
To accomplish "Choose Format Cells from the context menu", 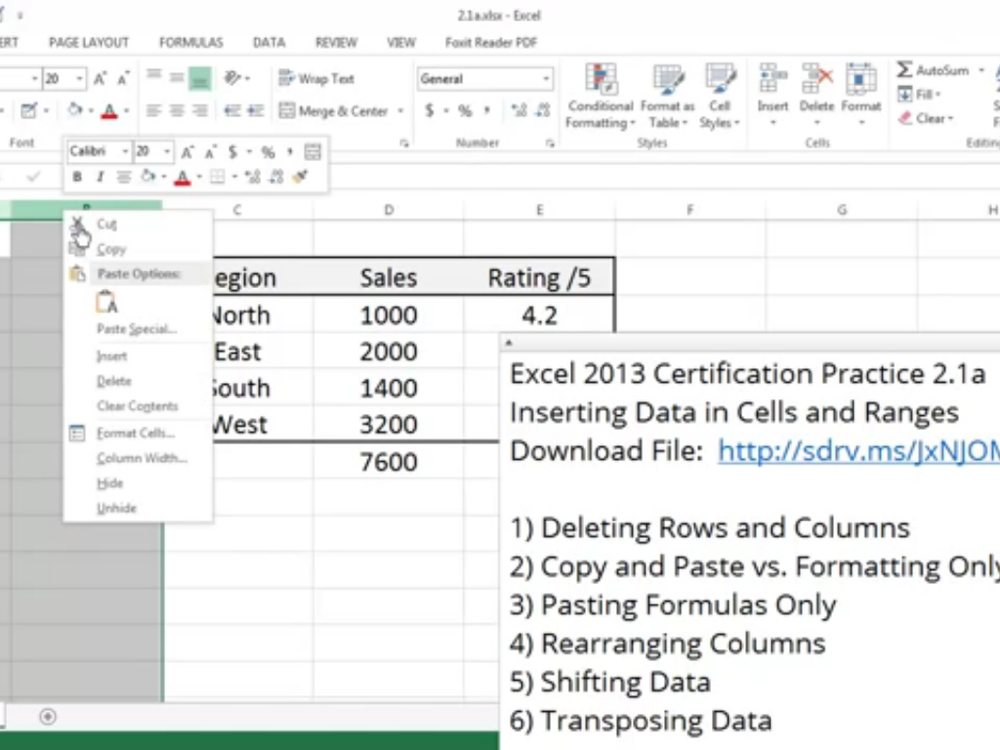I will [x=138, y=433].
